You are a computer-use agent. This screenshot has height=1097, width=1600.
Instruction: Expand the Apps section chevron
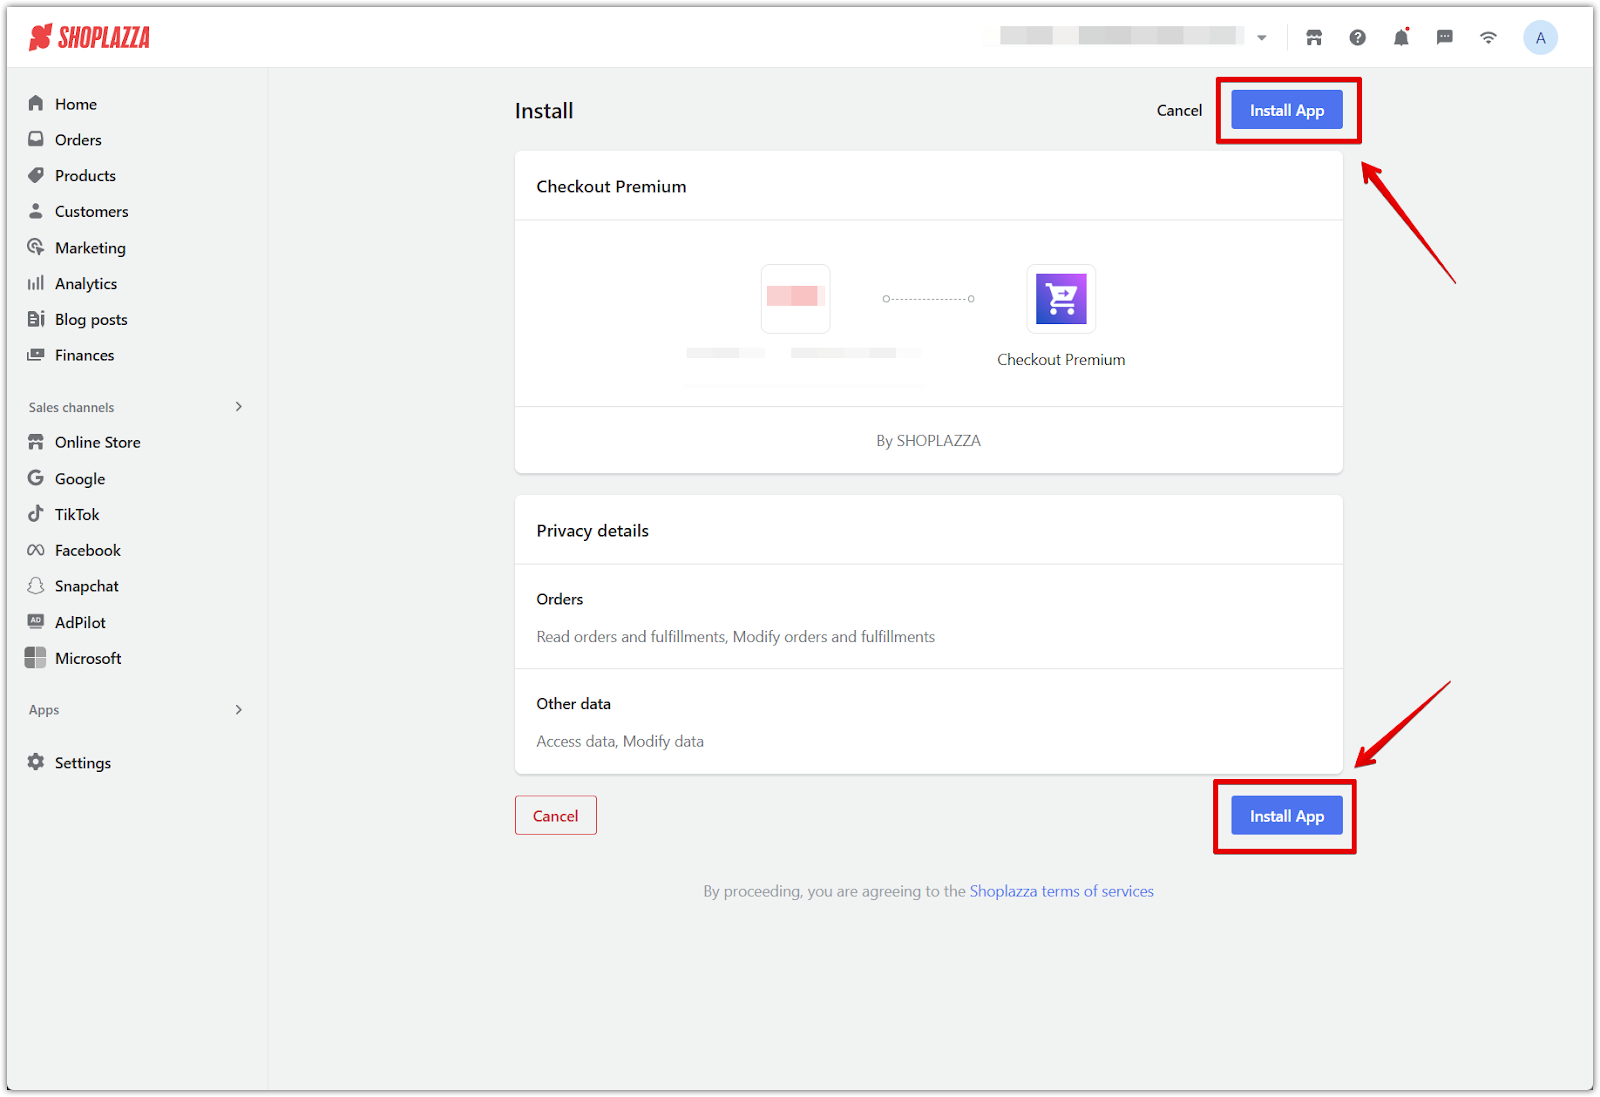click(x=238, y=710)
